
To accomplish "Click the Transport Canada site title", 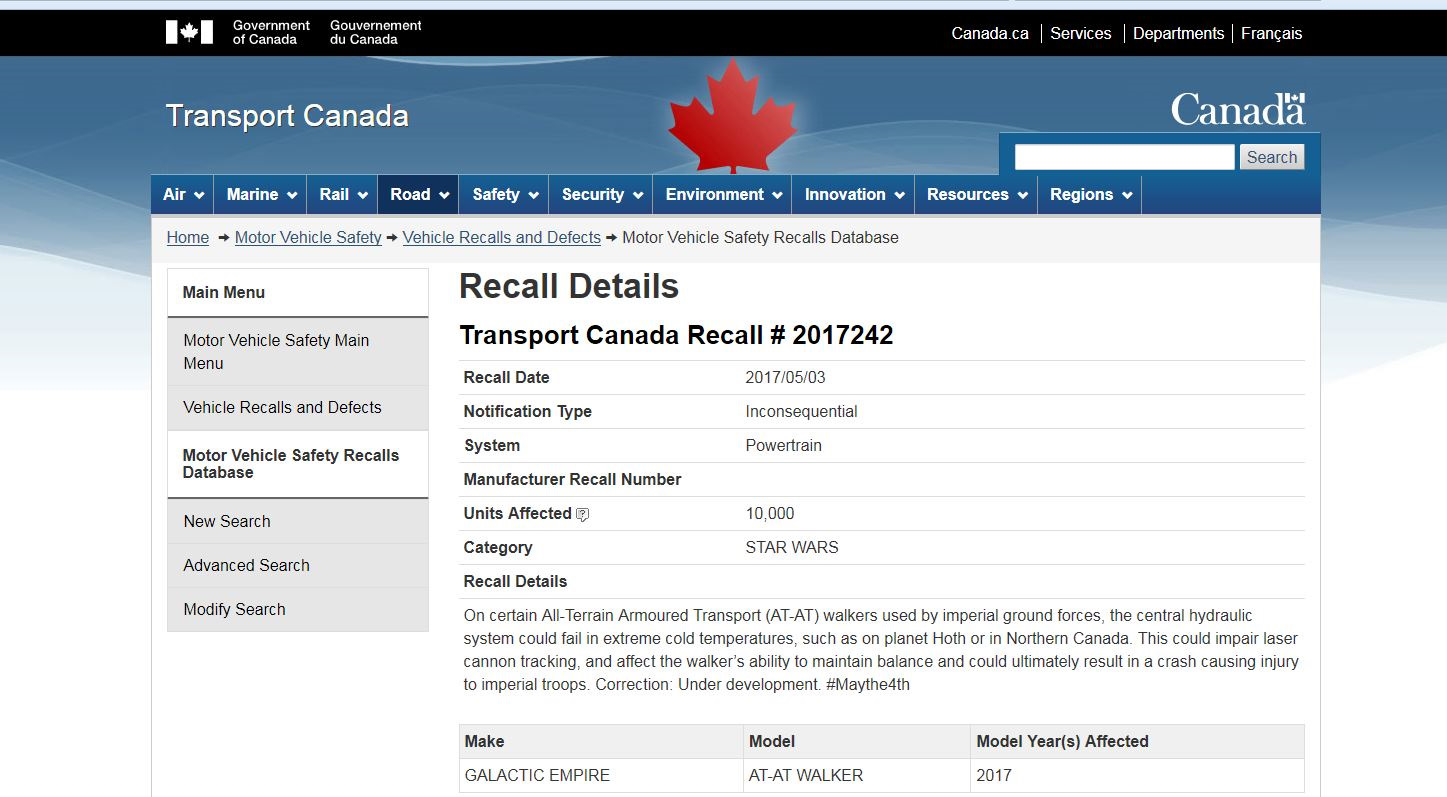I will pos(287,116).
